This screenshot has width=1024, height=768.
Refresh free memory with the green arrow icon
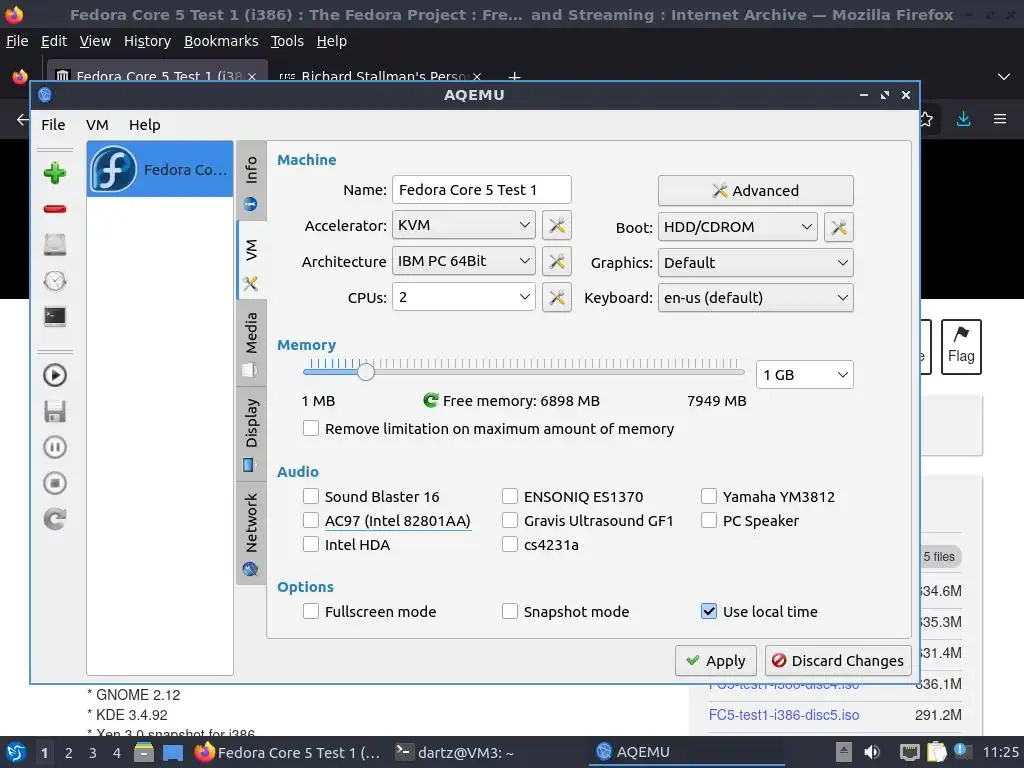430,400
